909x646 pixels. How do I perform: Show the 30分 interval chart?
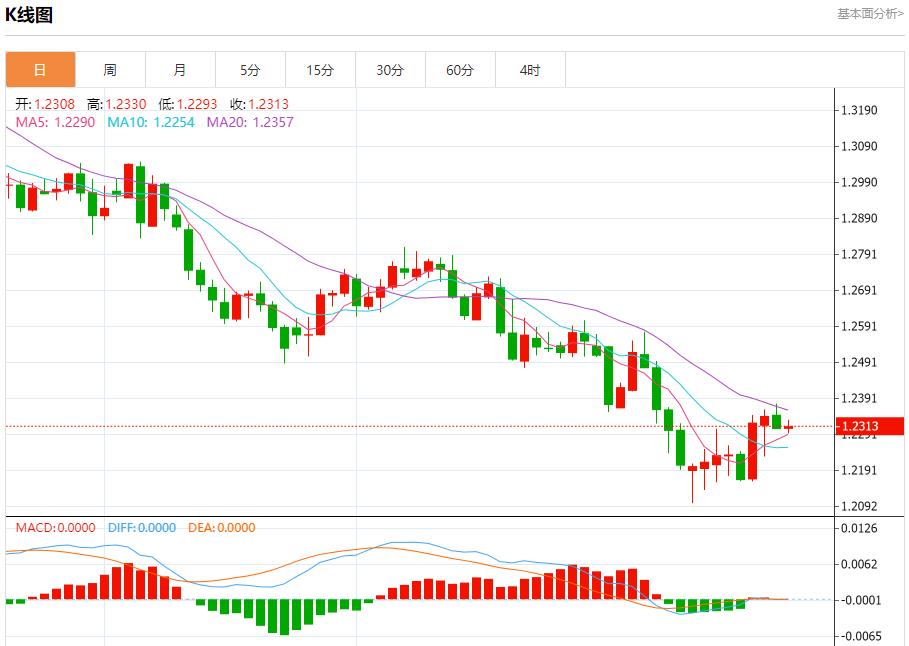390,70
